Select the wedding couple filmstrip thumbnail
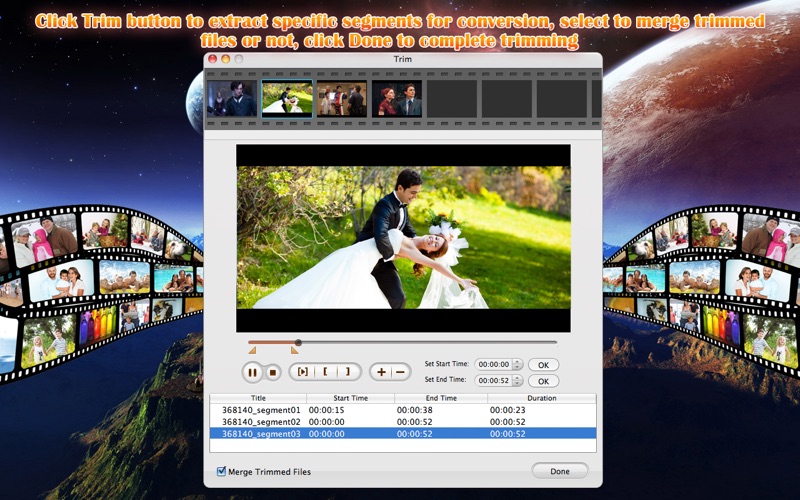This screenshot has height=500, width=800. pyautogui.click(x=287, y=99)
